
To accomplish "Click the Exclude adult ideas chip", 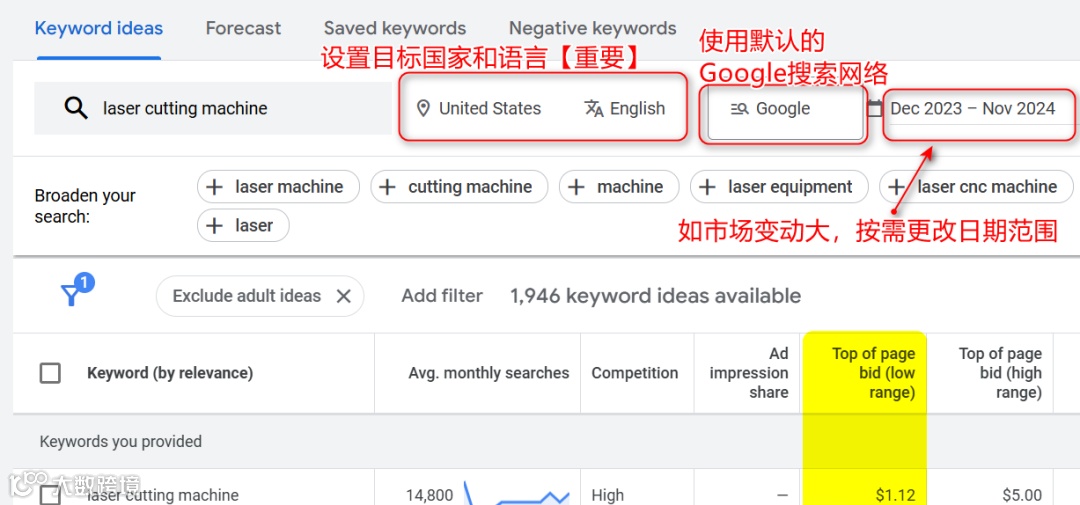I will (260, 296).
